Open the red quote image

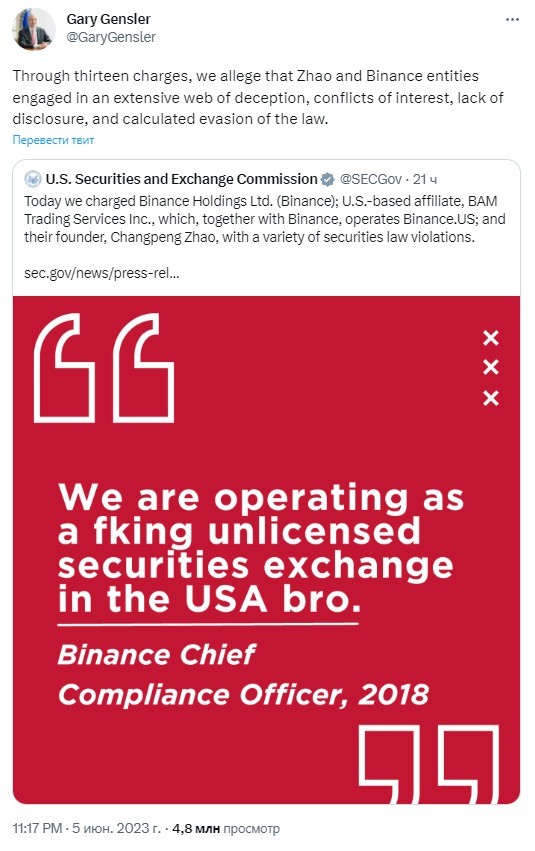[266, 550]
